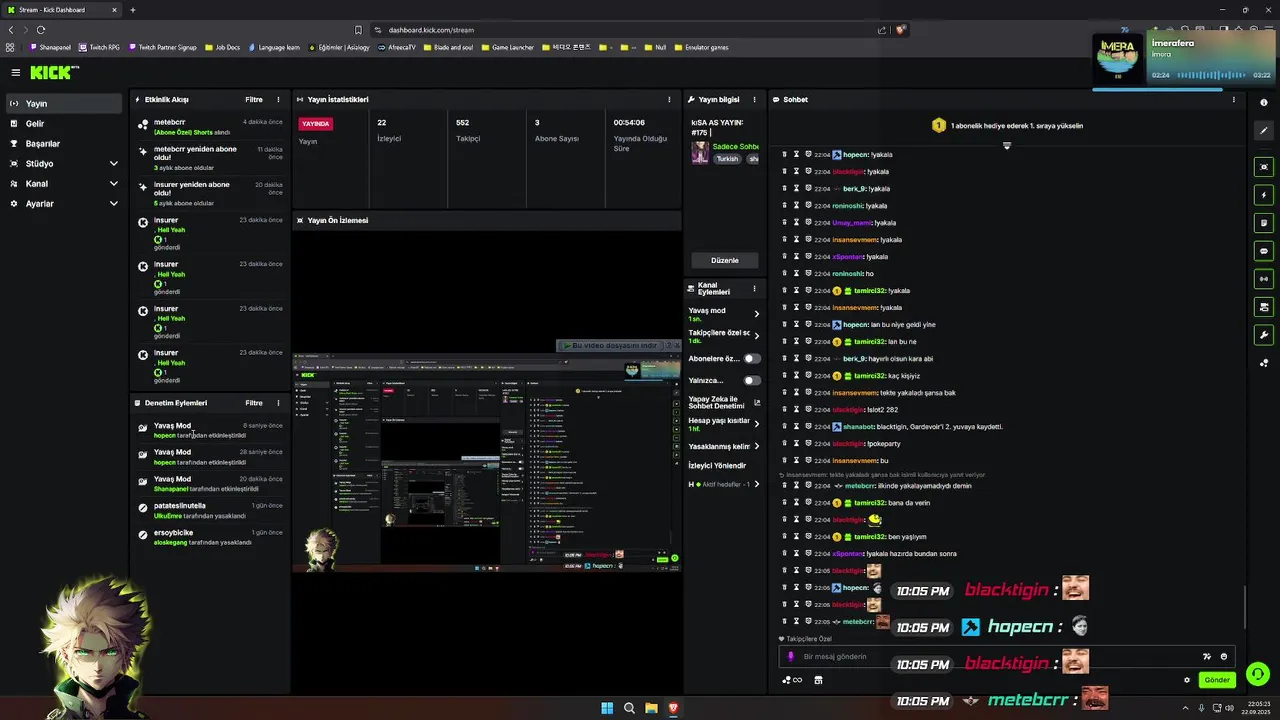Toggle the stream statistics icon in right sidebar
The image size is (1280, 720).
[x=1264, y=279]
